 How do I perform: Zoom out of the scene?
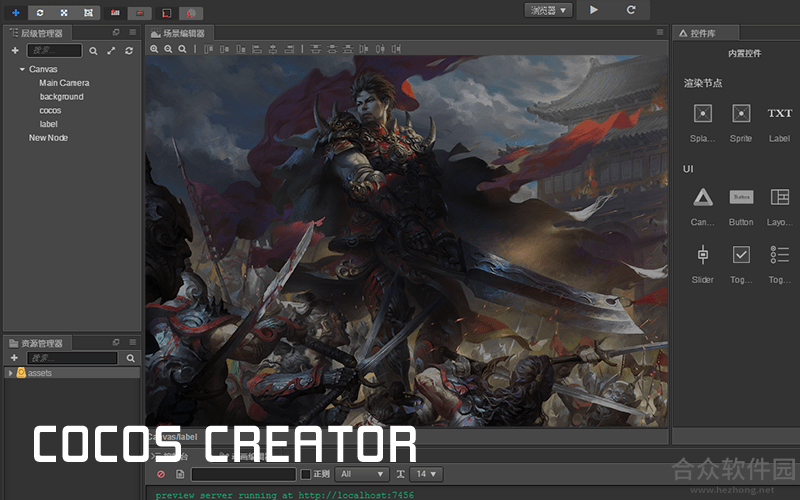168,49
